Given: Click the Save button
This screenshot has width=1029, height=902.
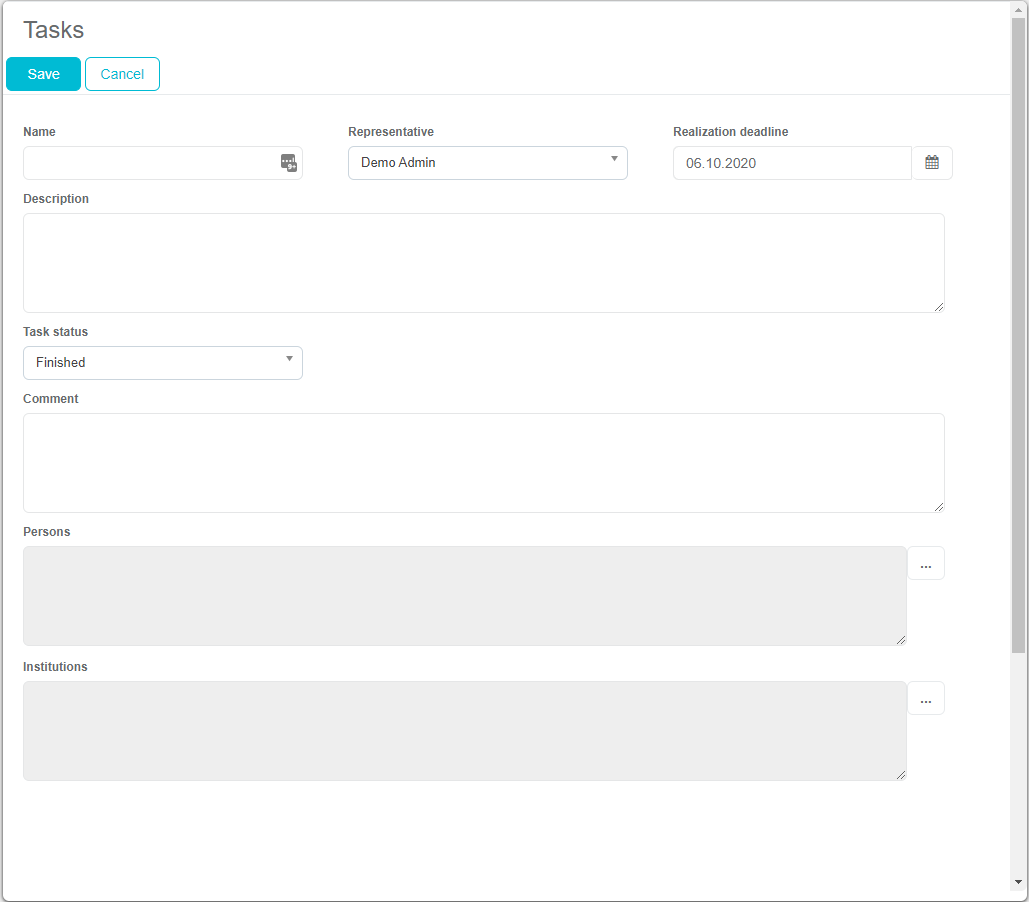Looking at the screenshot, I should (43, 74).
